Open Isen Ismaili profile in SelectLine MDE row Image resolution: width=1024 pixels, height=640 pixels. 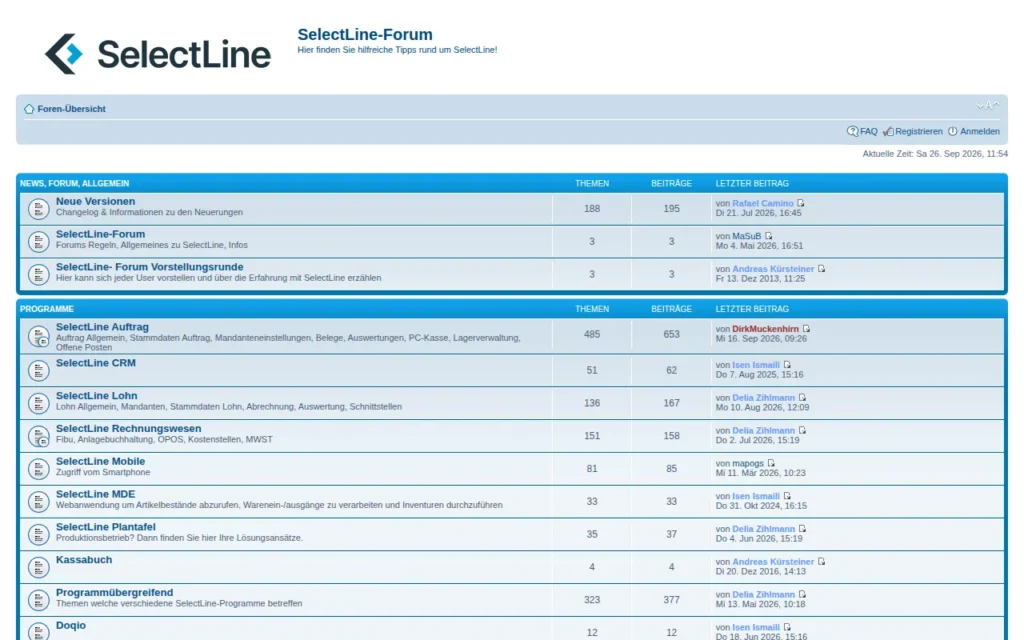point(756,496)
